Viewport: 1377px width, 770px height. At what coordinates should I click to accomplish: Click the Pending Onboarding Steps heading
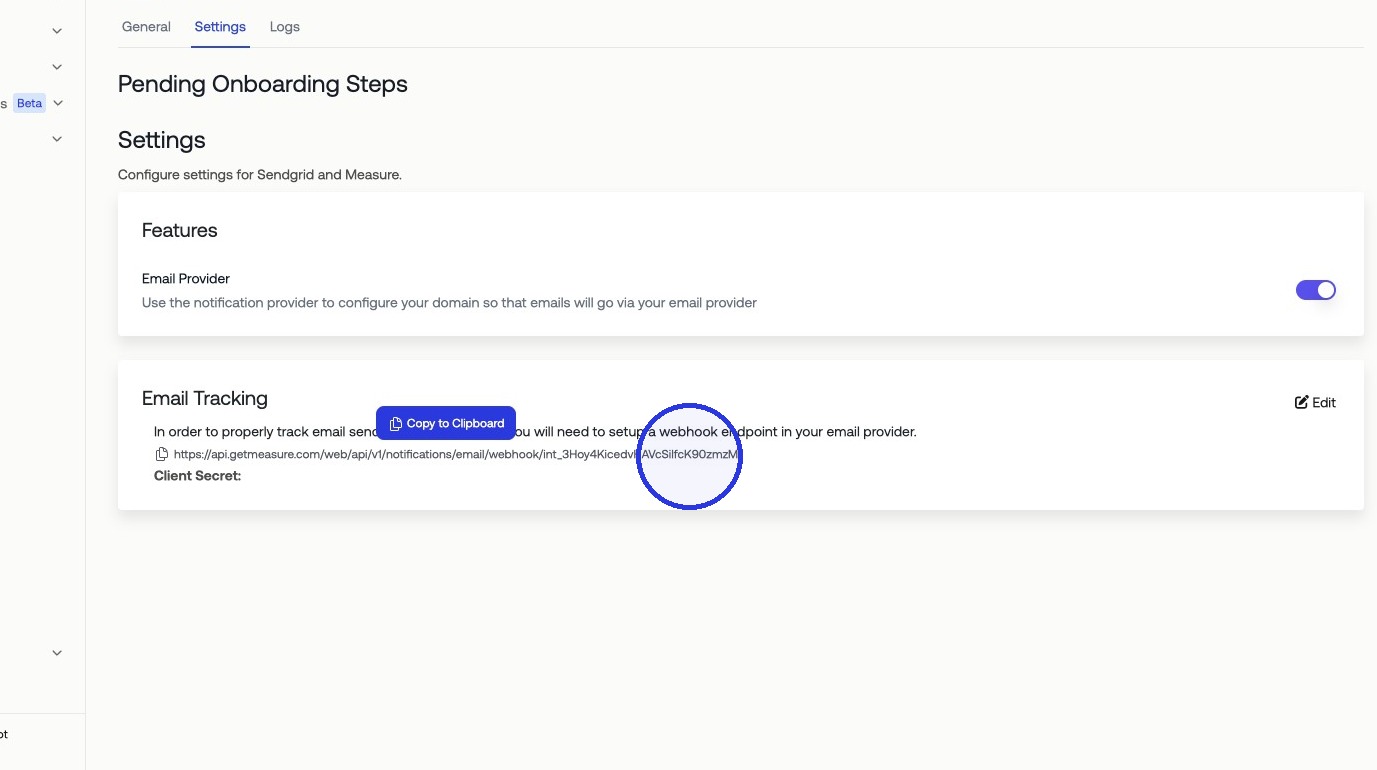coord(263,84)
